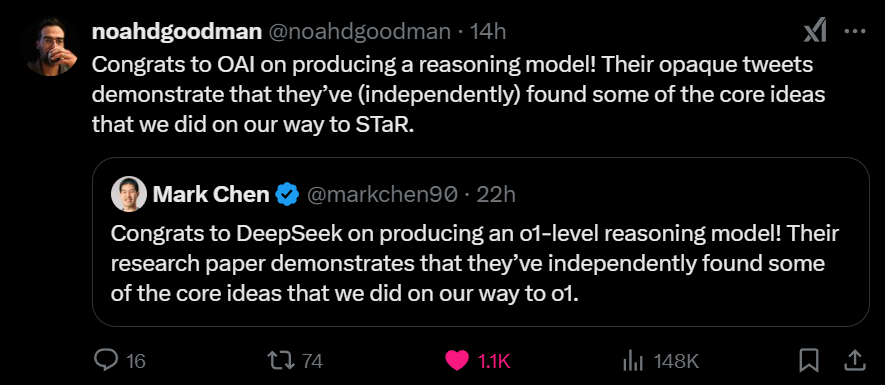This screenshot has height=385, width=885.
Task: Open the @markchen90 handle link
Action: click(x=381, y=195)
